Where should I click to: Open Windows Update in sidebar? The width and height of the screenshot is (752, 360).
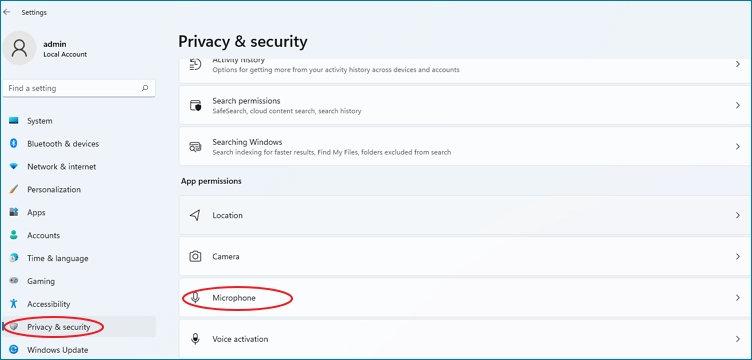[x=79, y=350]
